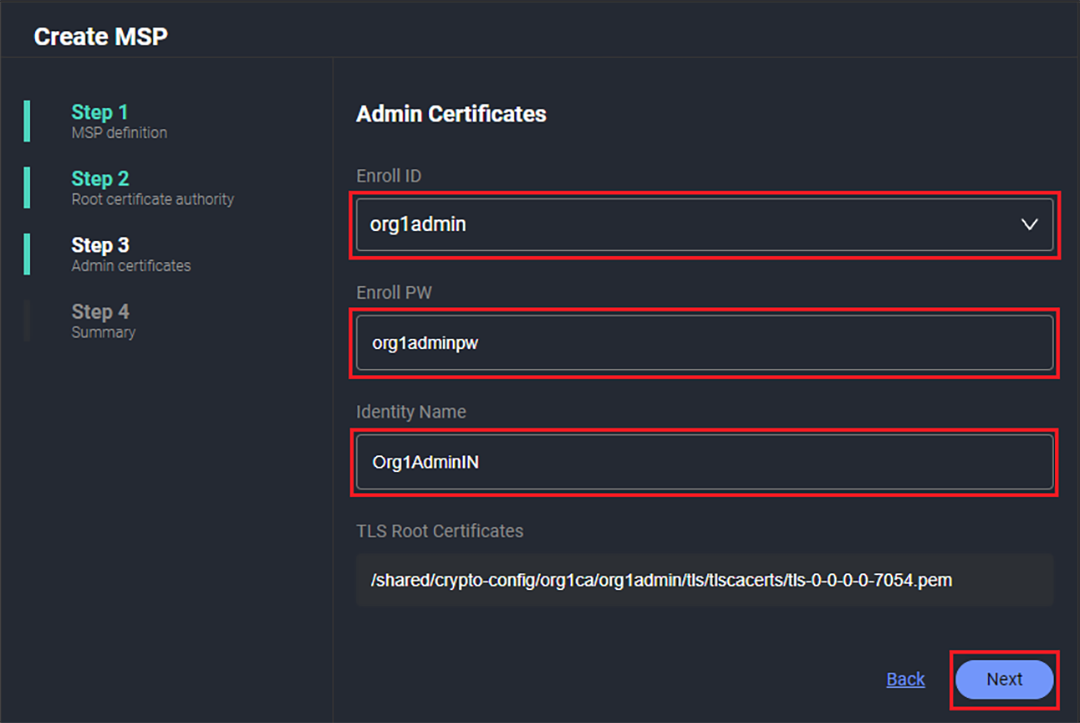Click the green indicator bar beside Step 1
Screen dimensions: 1080x723
pos(27,121)
